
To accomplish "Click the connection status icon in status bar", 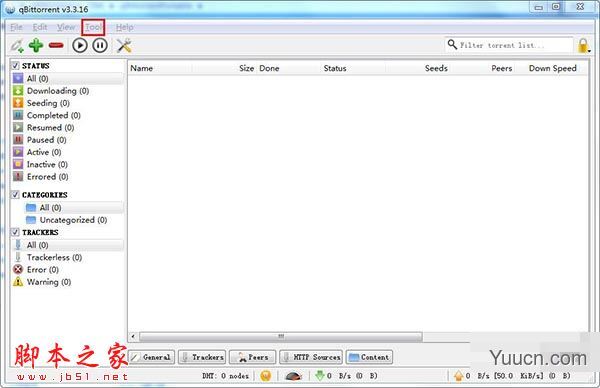I will tap(266, 376).
